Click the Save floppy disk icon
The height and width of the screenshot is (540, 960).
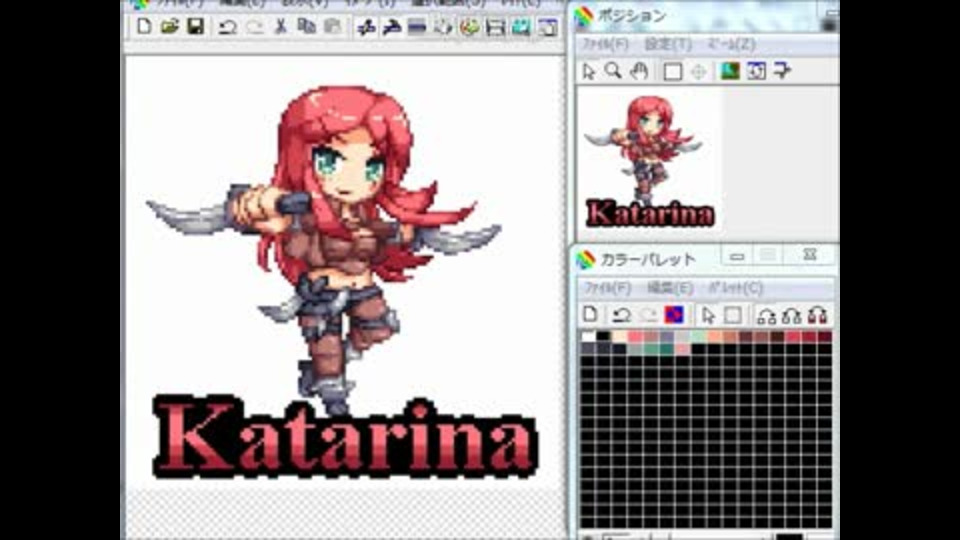[x=195, y=26]
